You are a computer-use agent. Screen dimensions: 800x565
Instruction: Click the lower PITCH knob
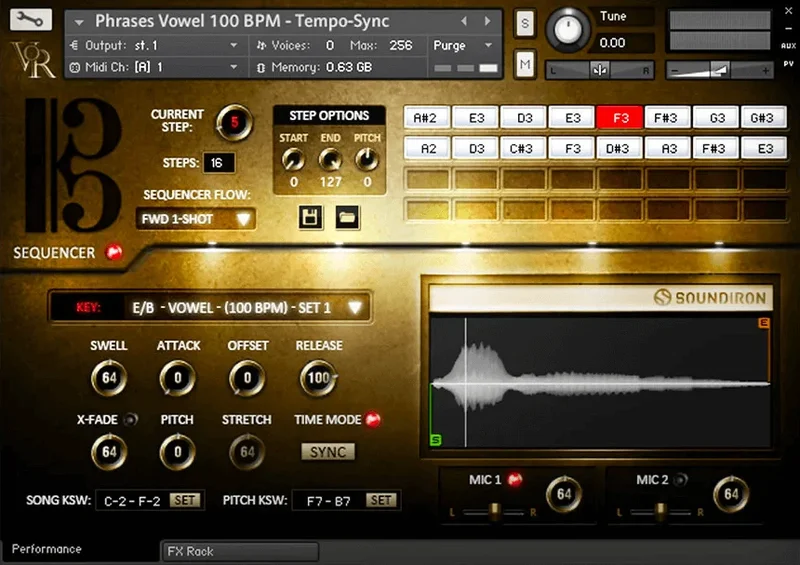(x=178, y=452)
